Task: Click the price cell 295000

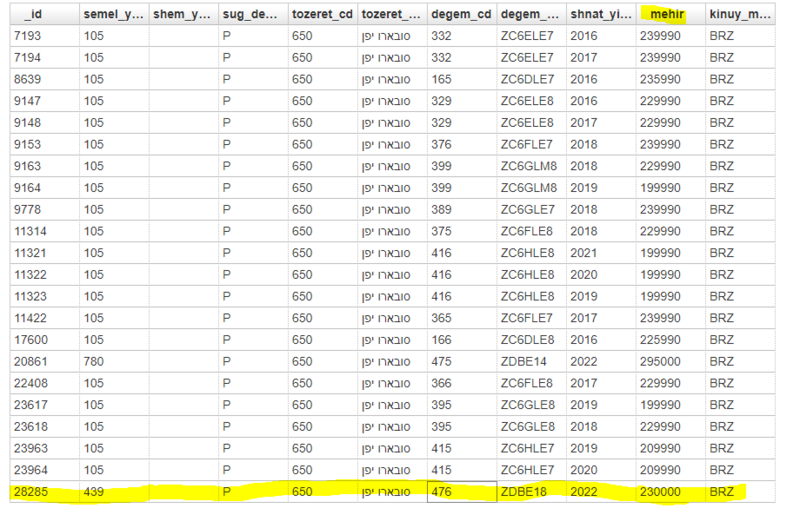Action: coord(671,361)
